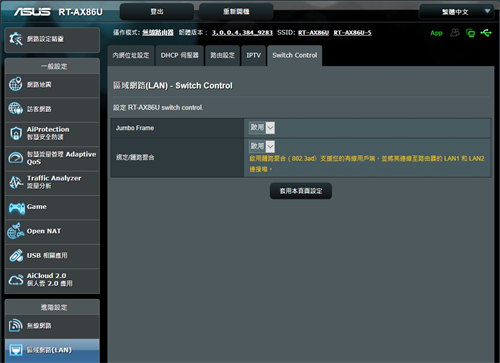This screenshot has width=500, height=363.
Task: Open the link aggregation dropdown
Action: pos(262,146)
